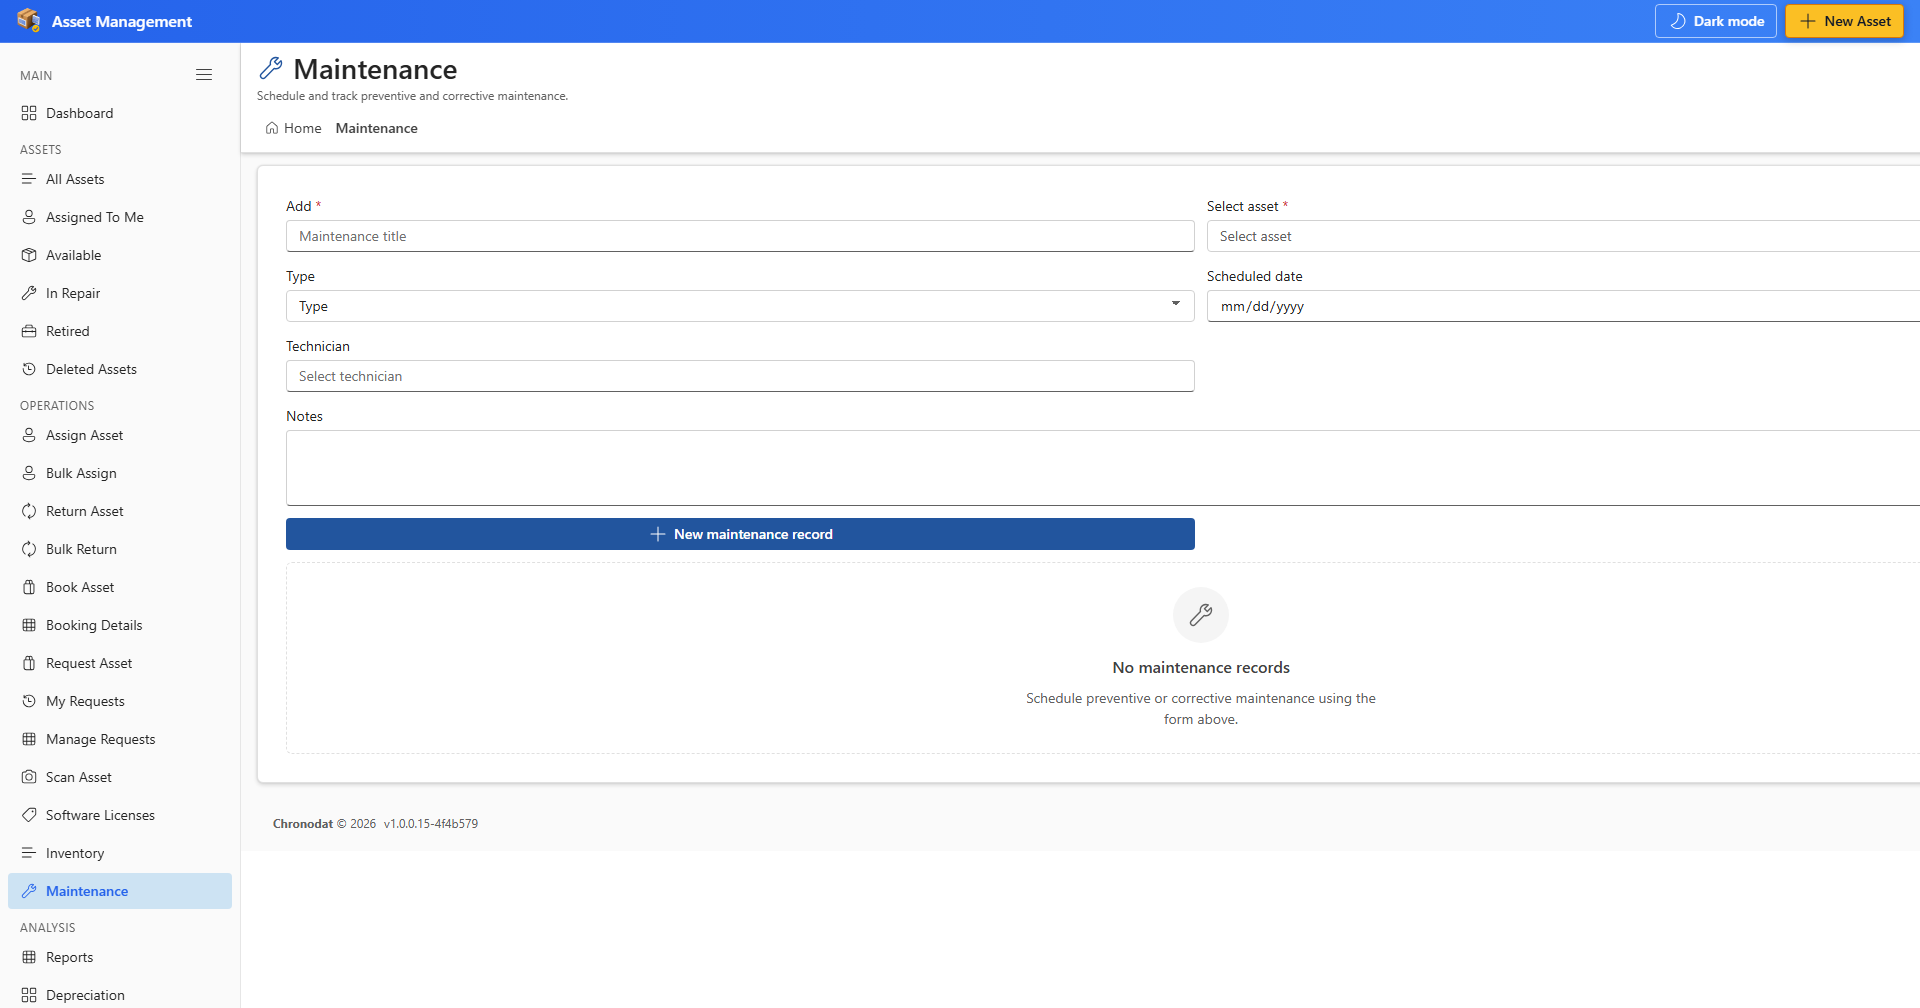
Task: Click the wrench icon in empty records state
Action: coord(1201,615)
